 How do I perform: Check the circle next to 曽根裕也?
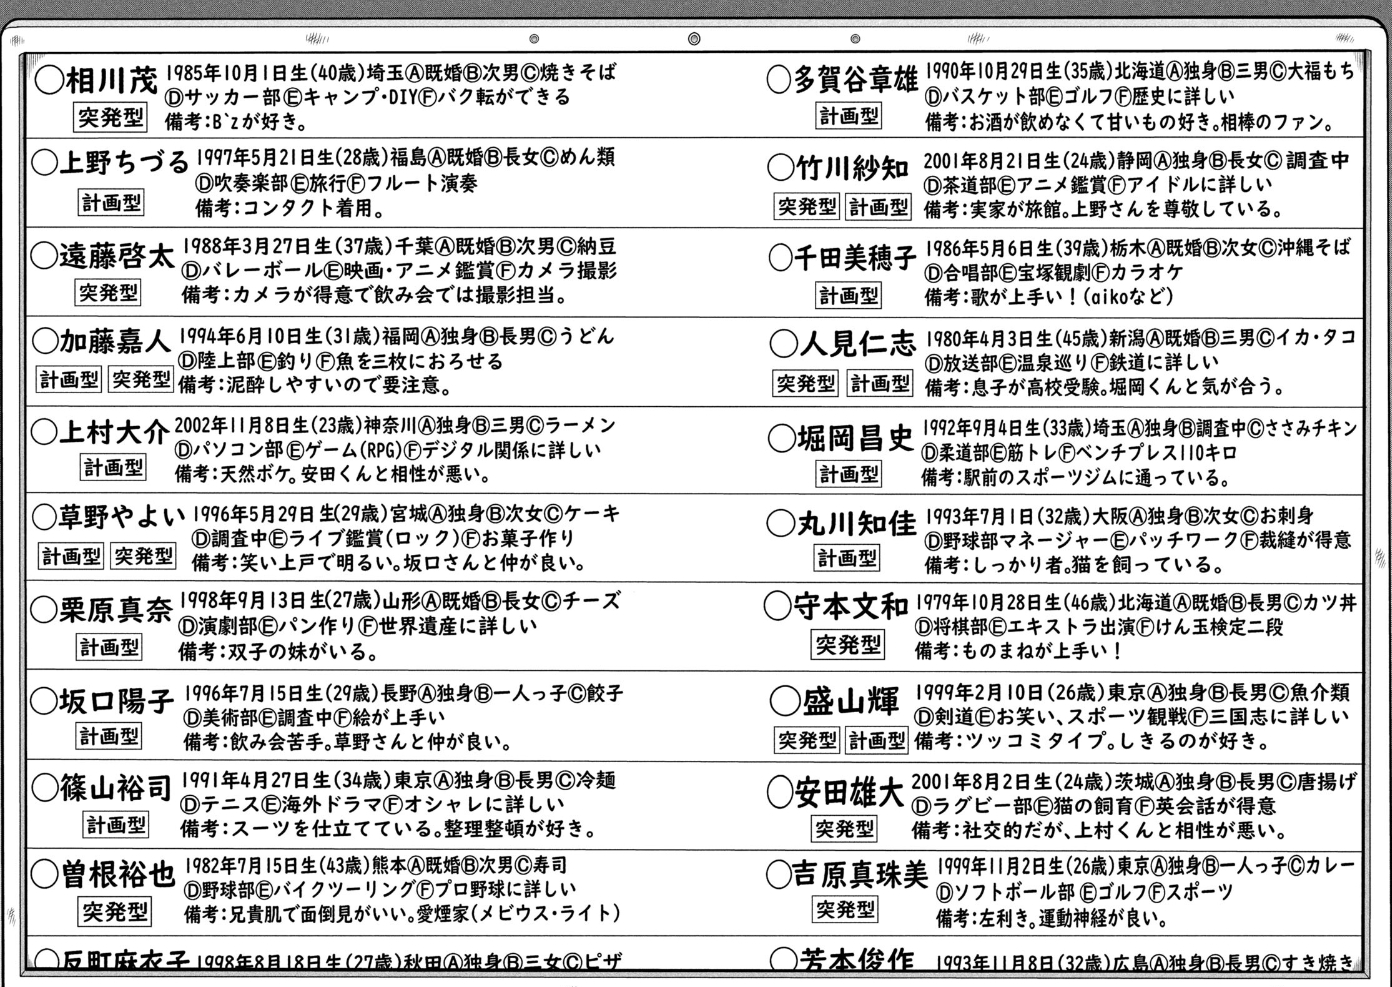tap(45, 875)
